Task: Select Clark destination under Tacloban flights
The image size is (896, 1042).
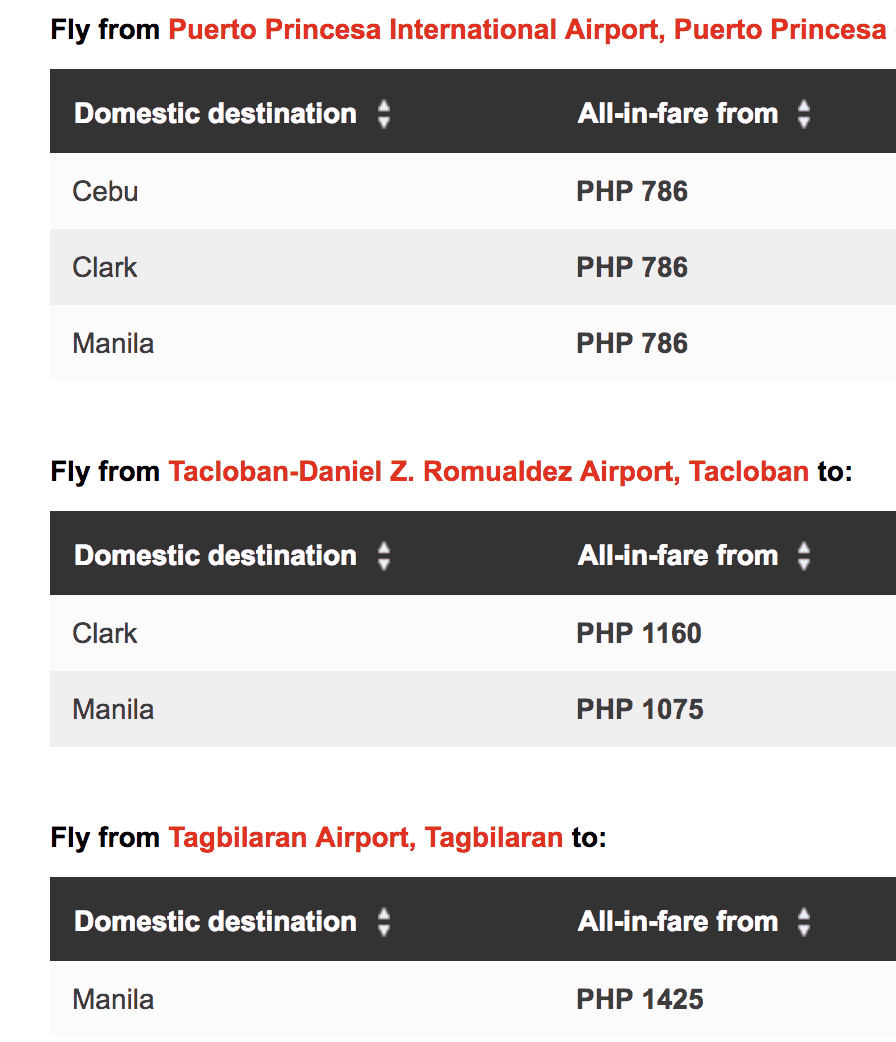Action: click(x=105, y=633)
